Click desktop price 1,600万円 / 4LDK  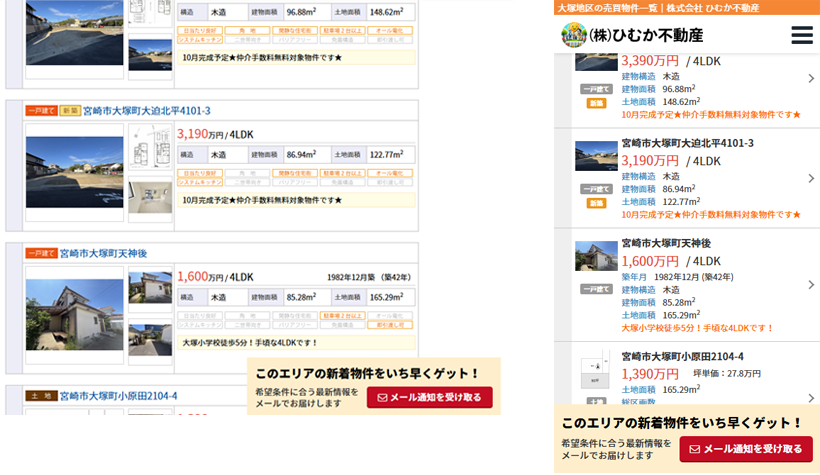(215, 276)
